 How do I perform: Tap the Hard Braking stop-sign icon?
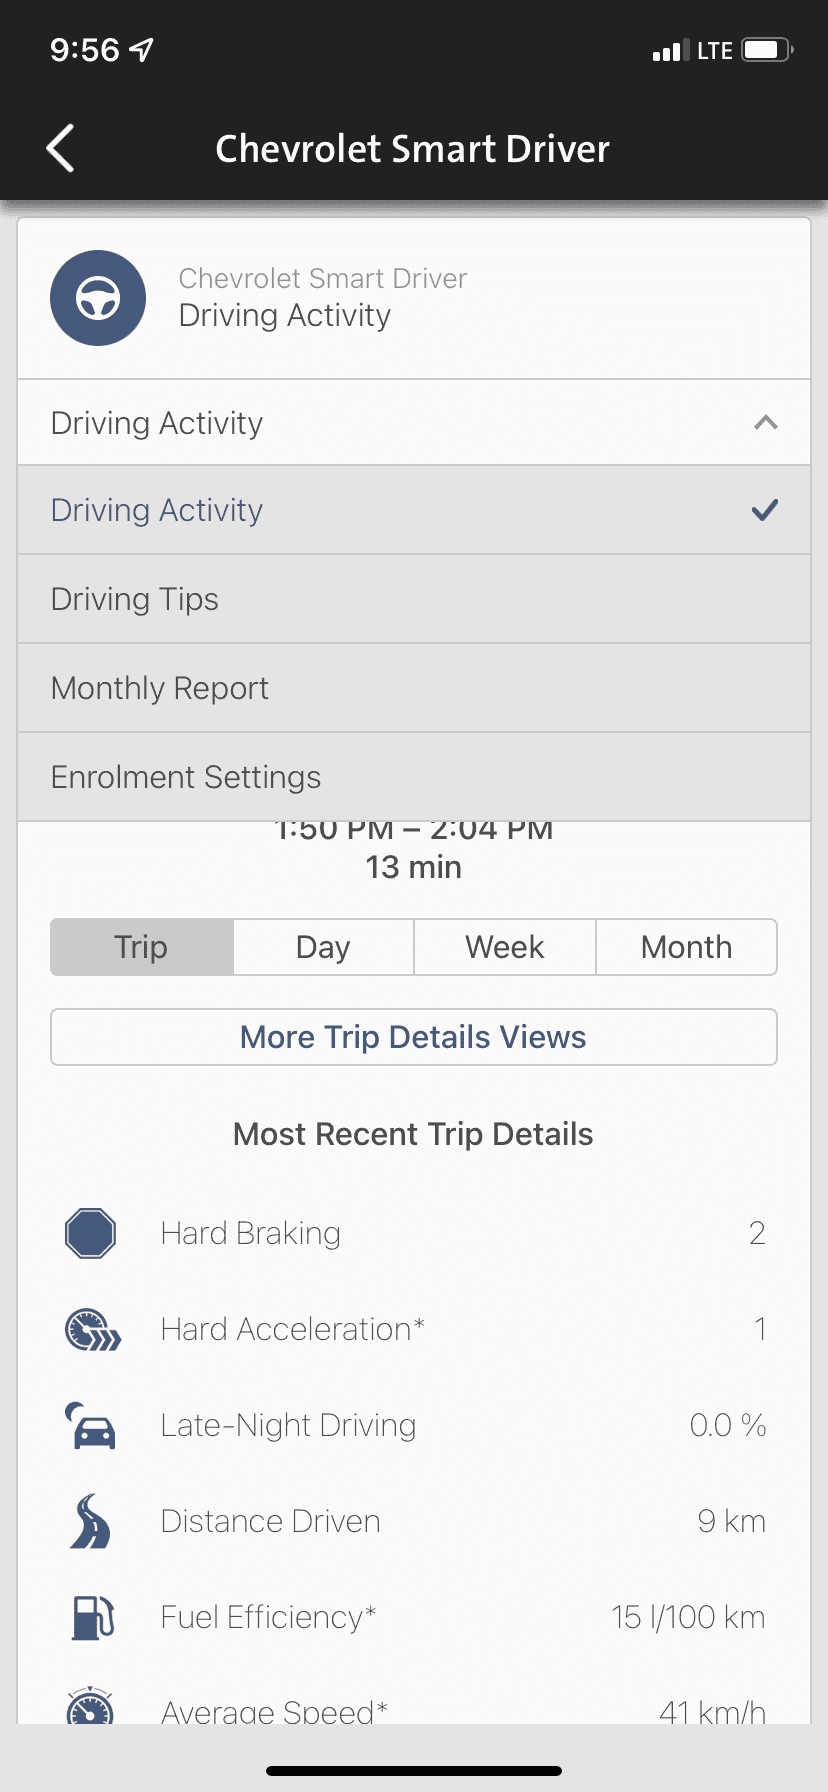90,1233
